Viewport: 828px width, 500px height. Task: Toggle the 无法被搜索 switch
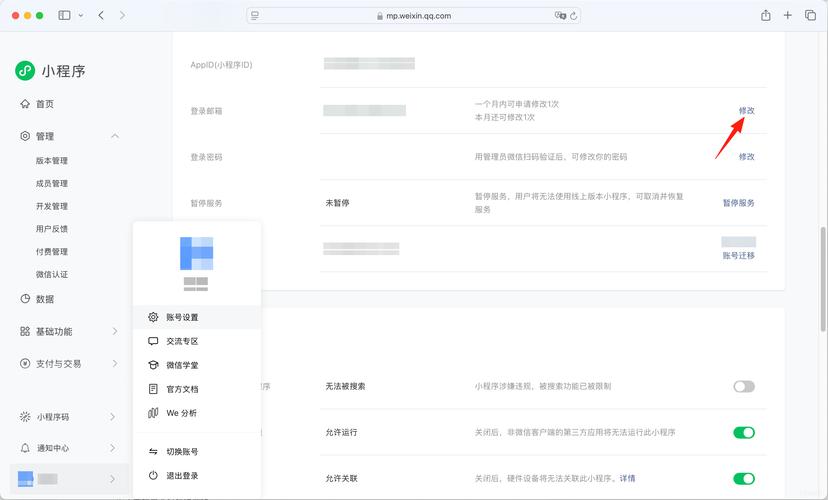point(744,386)
